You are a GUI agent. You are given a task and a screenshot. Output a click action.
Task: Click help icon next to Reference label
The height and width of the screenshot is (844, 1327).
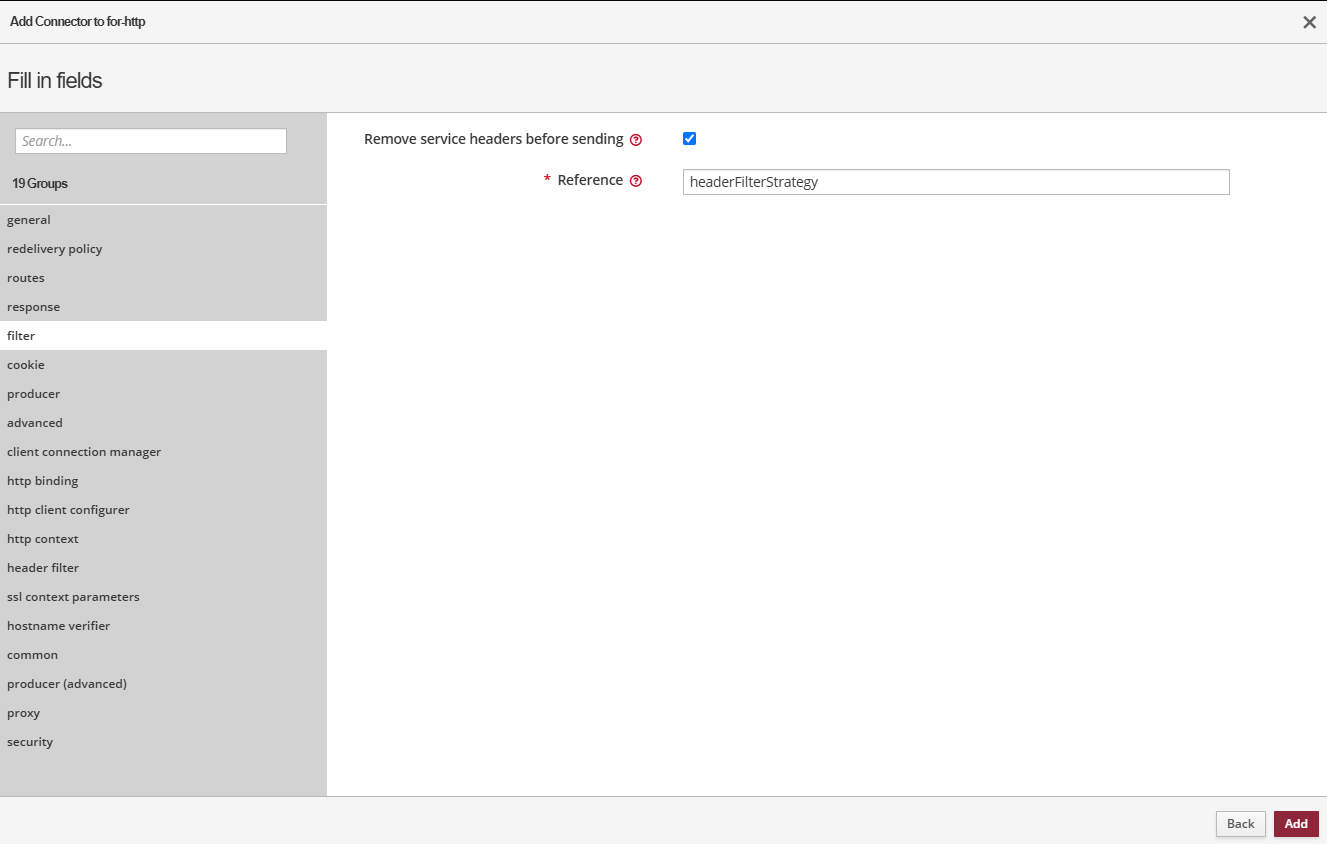pos(636,181)
